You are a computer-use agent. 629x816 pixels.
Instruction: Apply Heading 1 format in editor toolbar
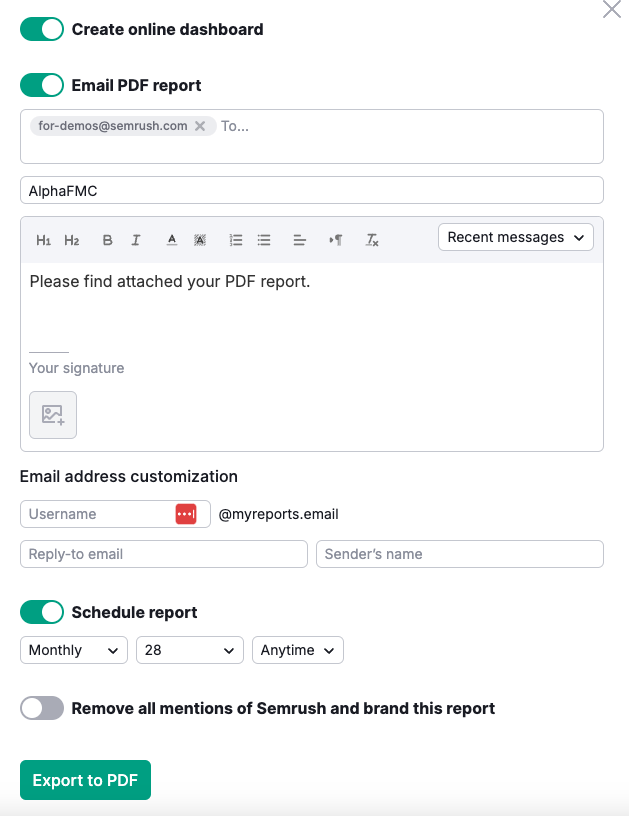43,240
